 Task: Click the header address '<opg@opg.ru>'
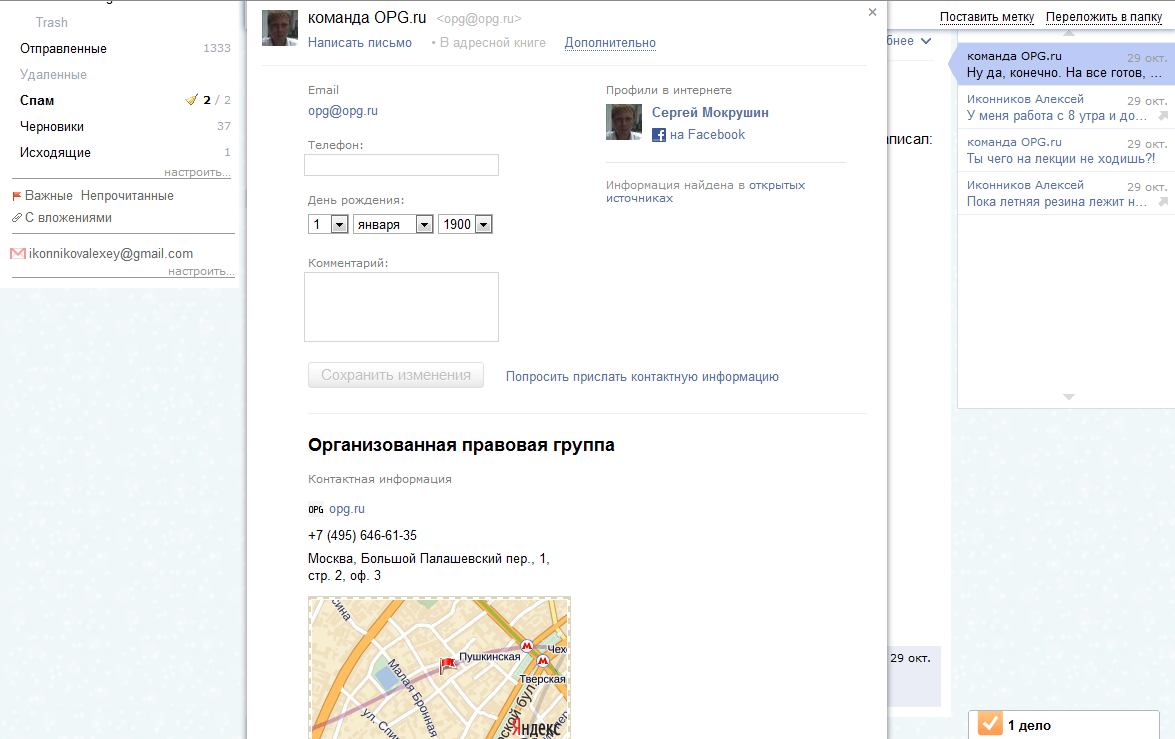tap(479, 19)
